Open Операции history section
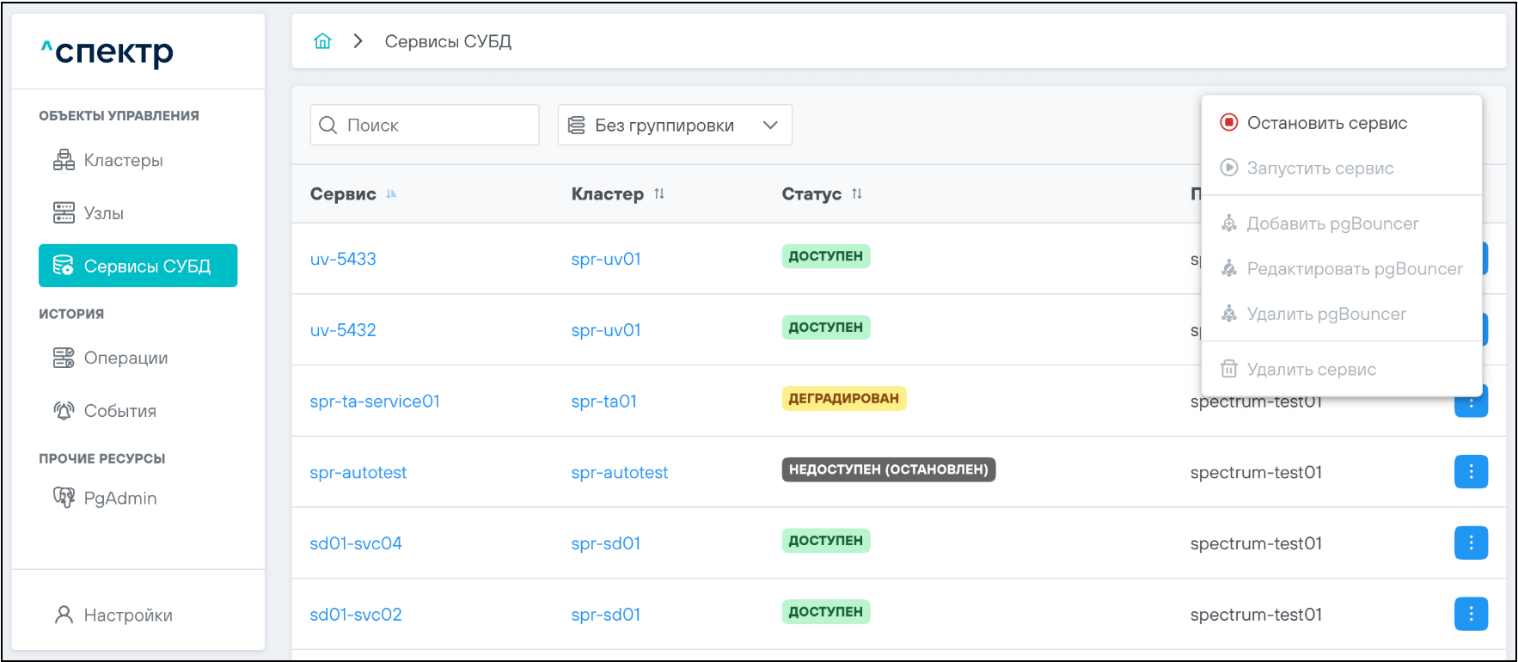 (125, 358)
